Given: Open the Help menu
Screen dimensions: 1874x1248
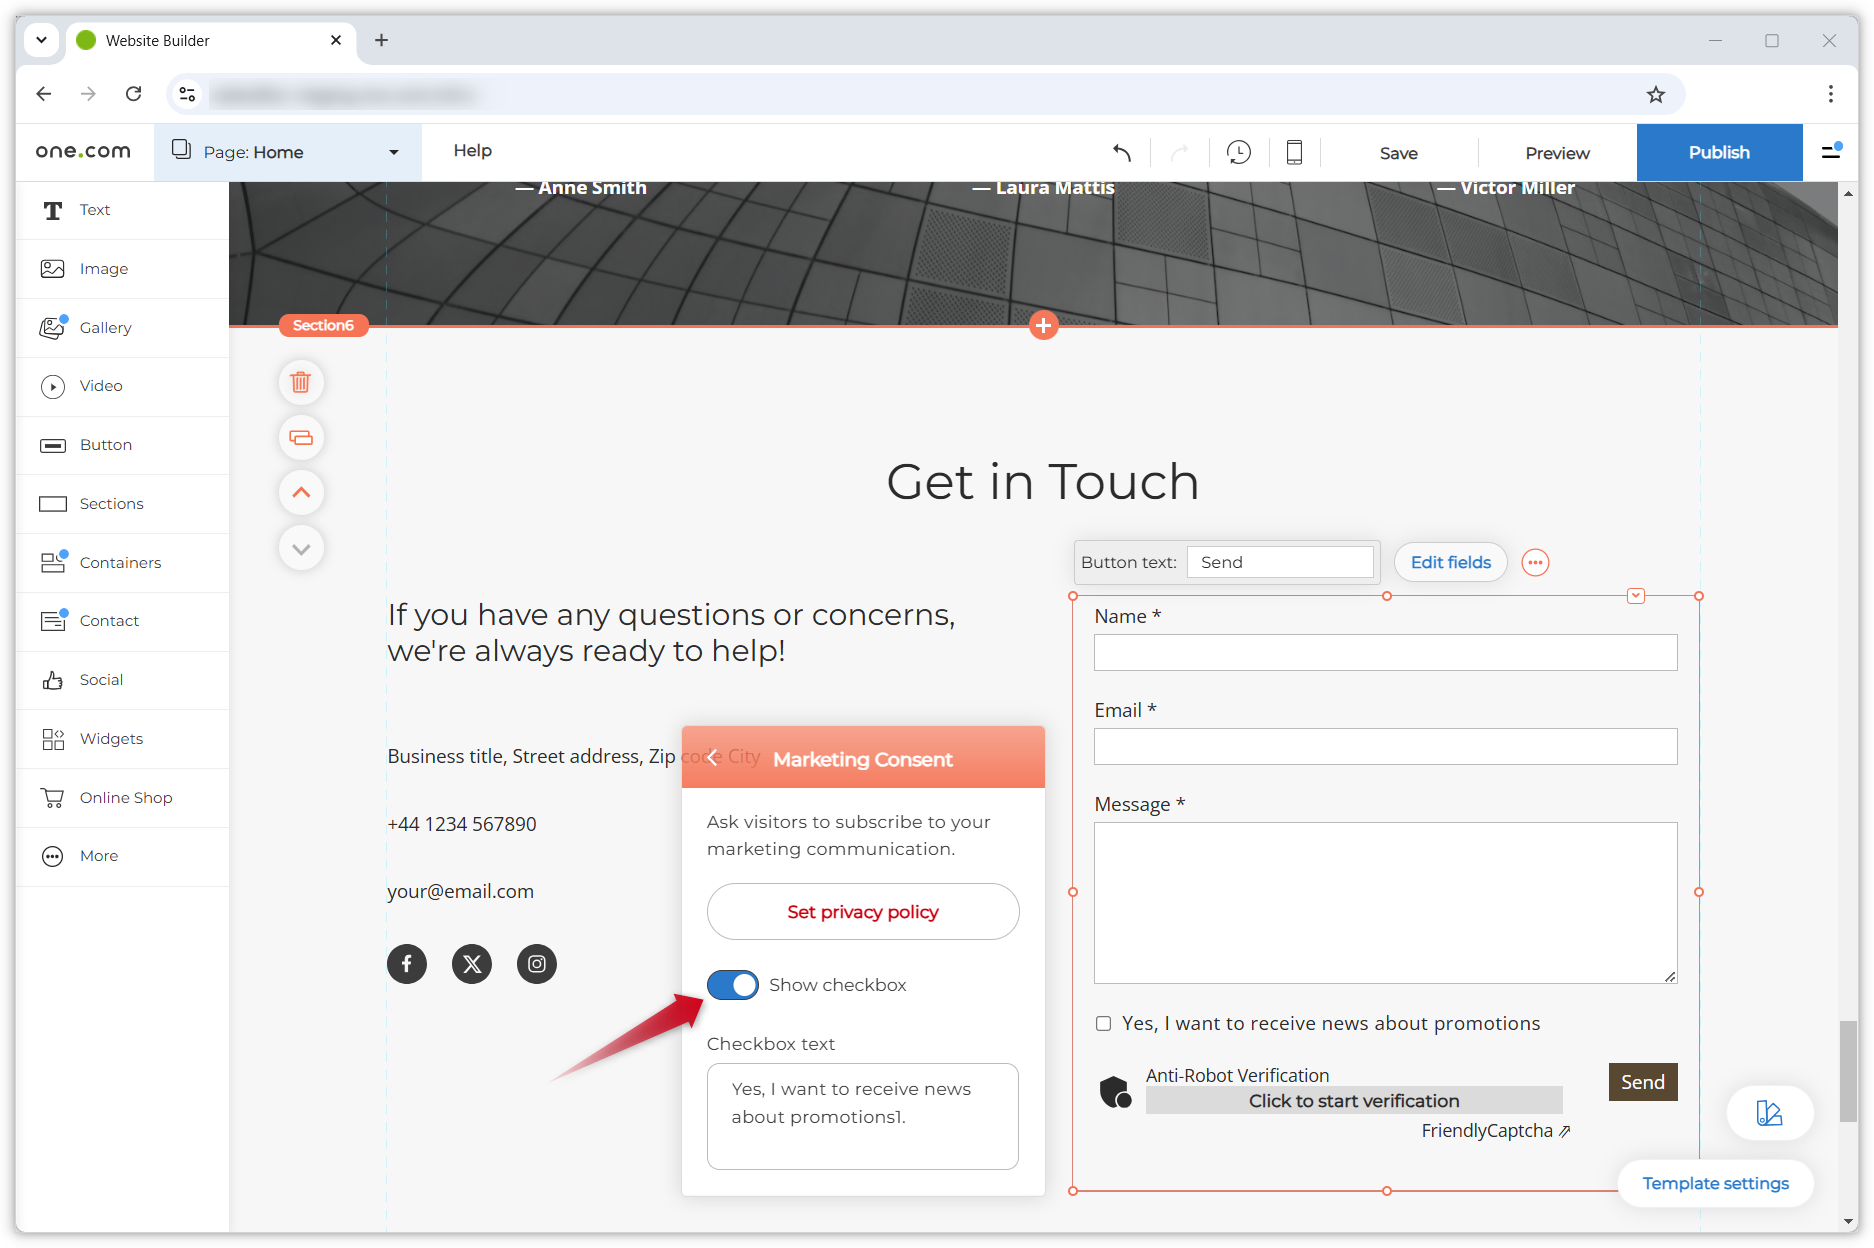Looking at the screenshot, I should [472, 151].
